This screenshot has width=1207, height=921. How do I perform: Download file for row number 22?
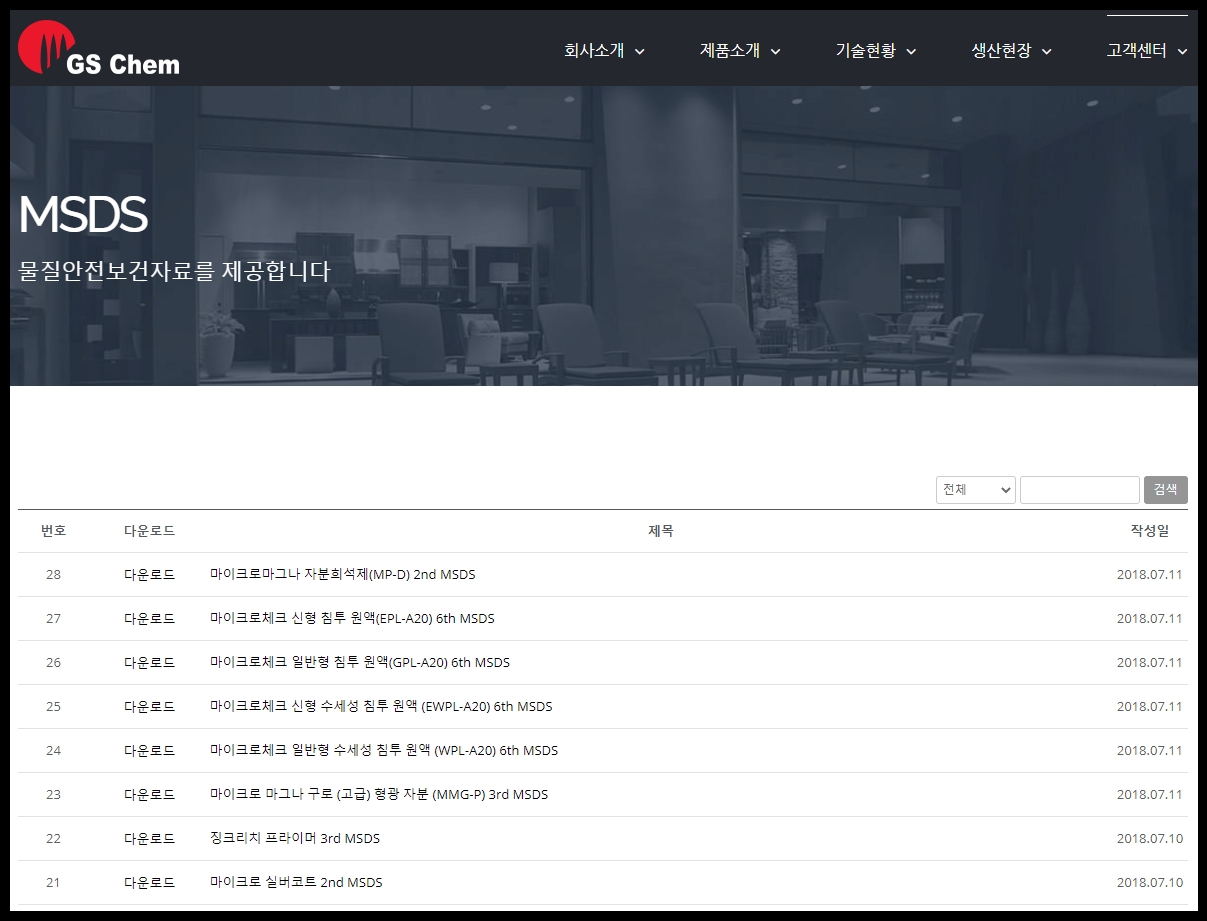coord(150,839)
